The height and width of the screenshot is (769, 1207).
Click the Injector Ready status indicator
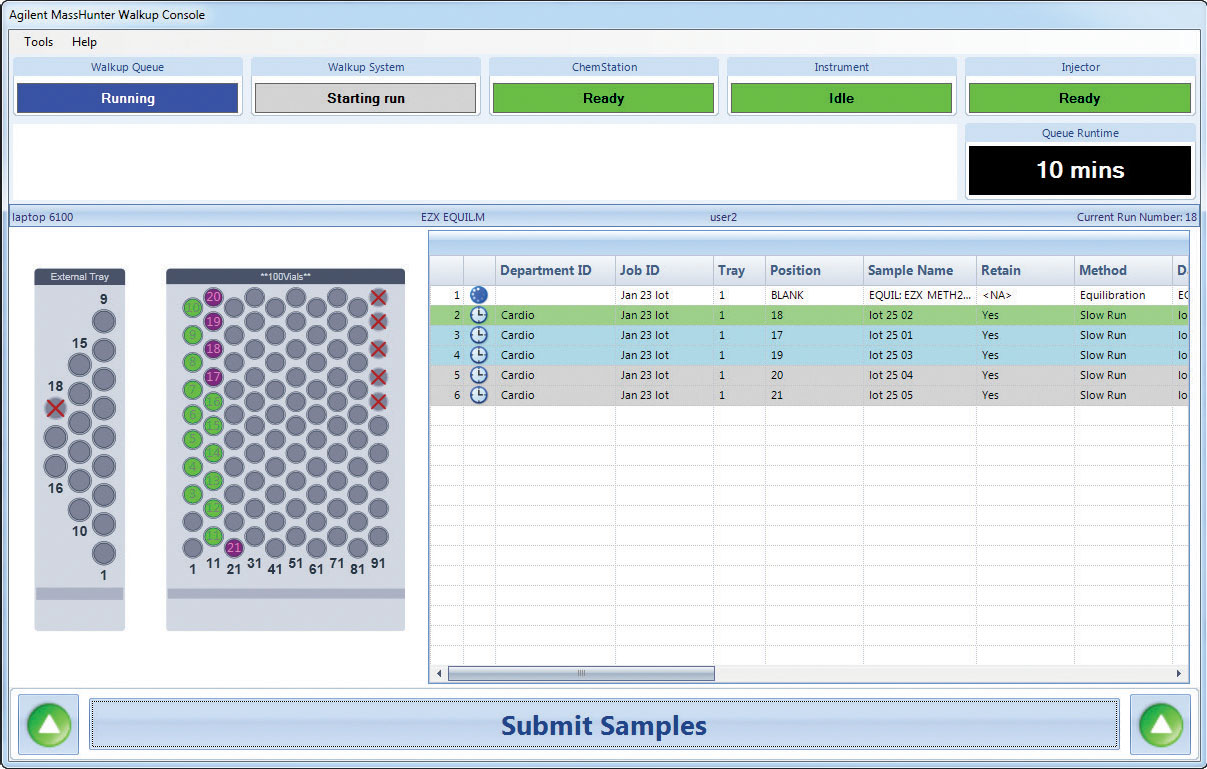[1080, 98]
